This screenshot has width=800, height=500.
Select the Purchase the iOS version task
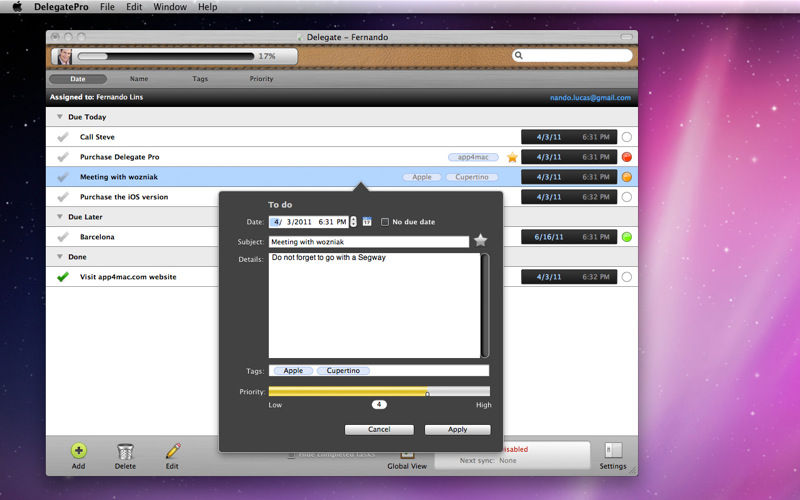pyautogui.click(x=124, y=197)
